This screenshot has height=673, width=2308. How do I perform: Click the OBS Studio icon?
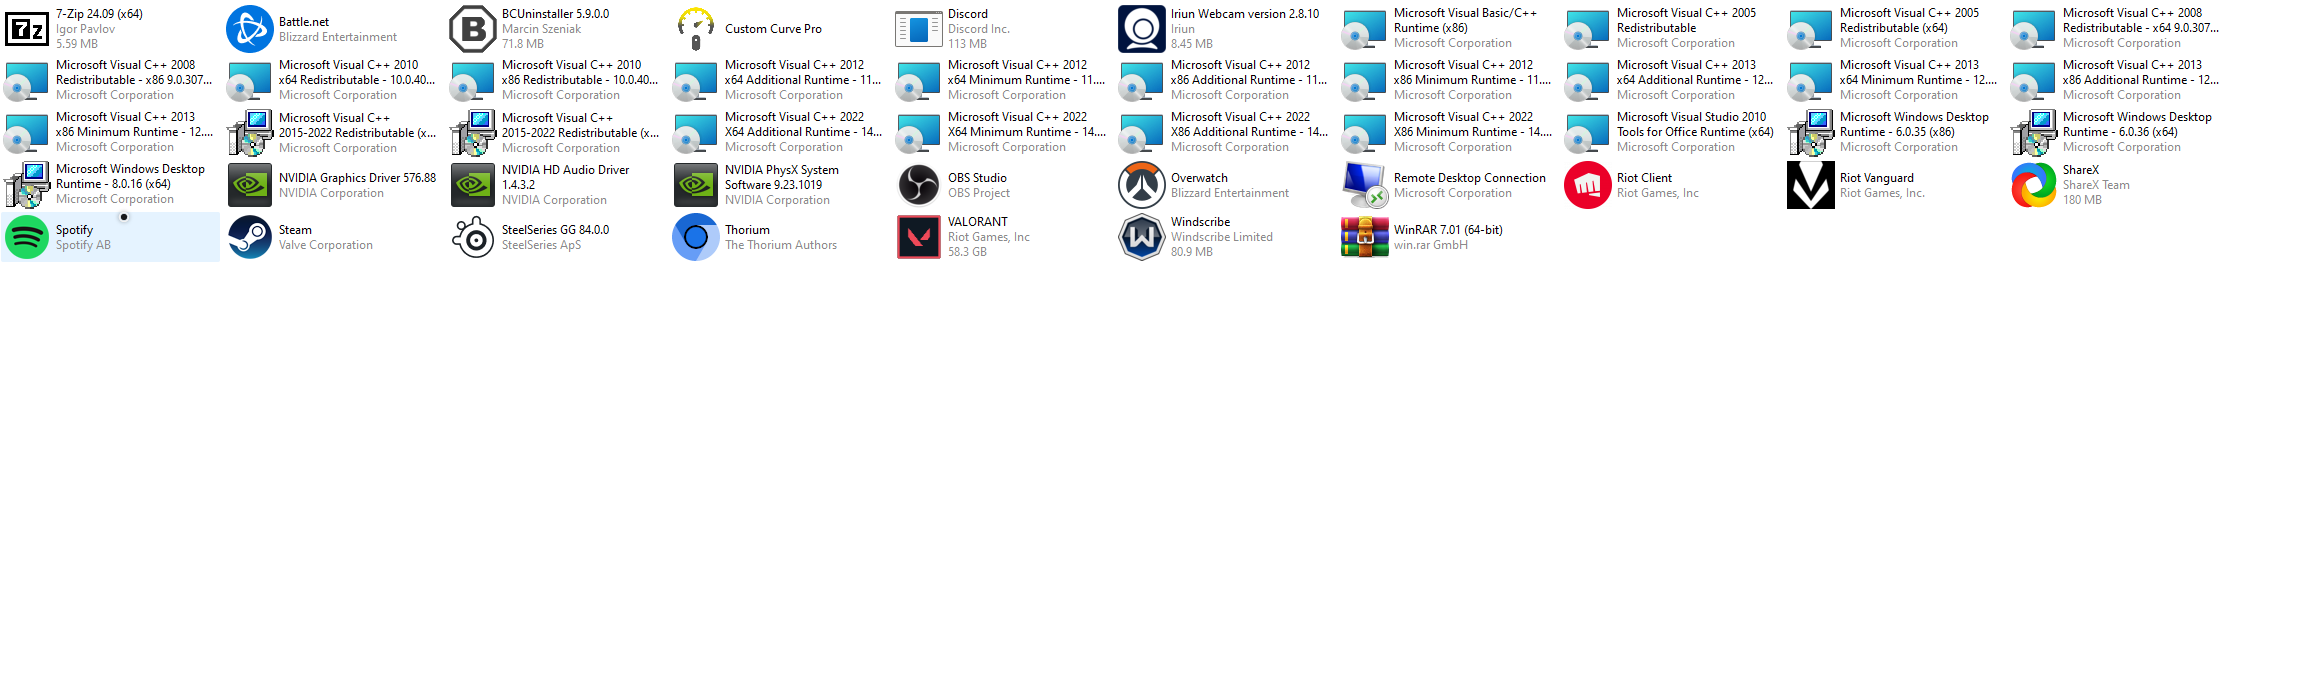point(919,185)
